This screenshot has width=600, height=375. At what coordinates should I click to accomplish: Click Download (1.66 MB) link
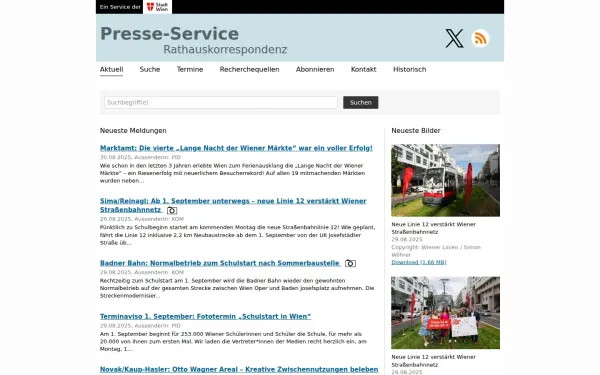coord(419,262)
